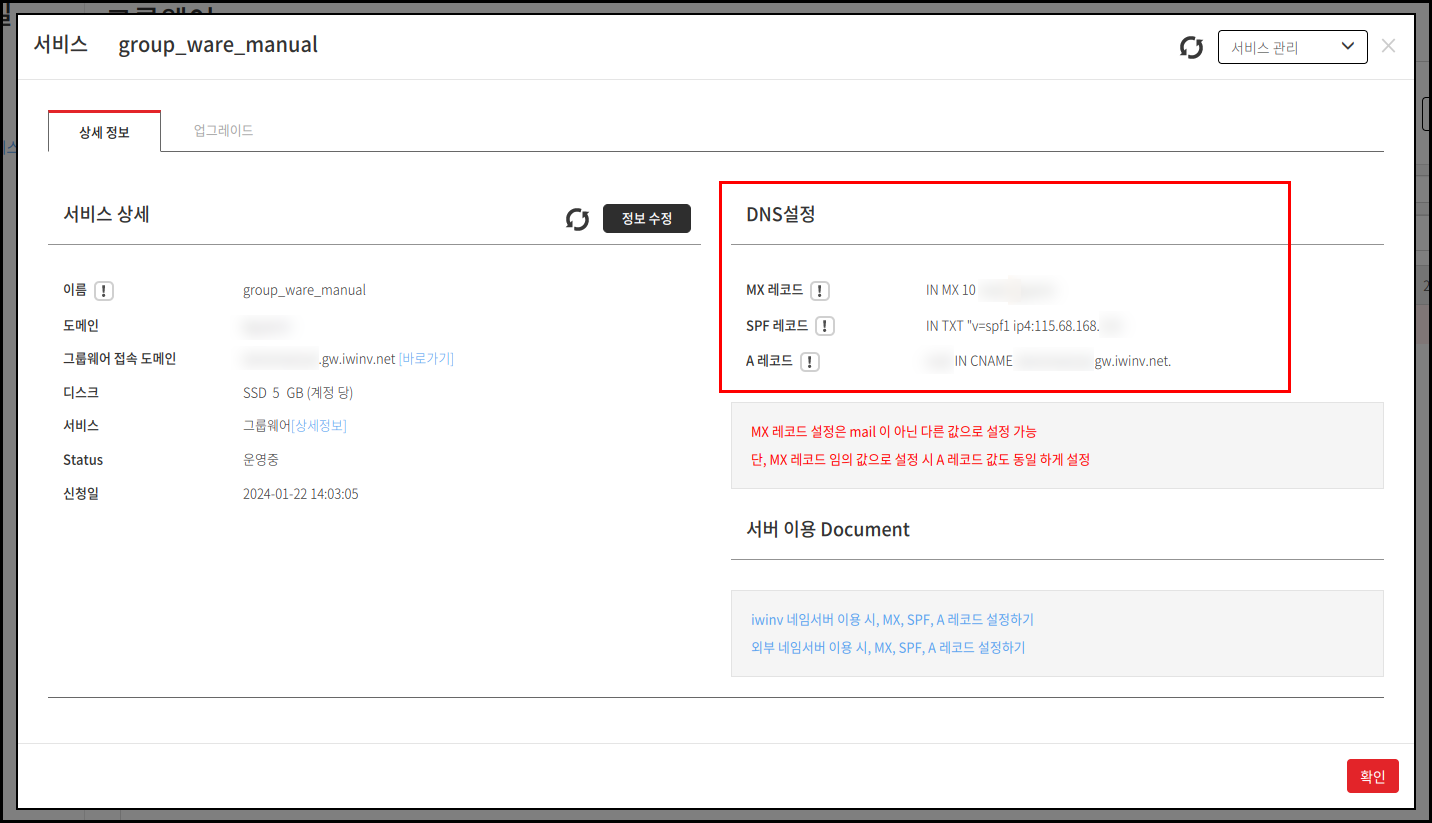
Task: Open the 업그레이드 tab
Action: 223,131
